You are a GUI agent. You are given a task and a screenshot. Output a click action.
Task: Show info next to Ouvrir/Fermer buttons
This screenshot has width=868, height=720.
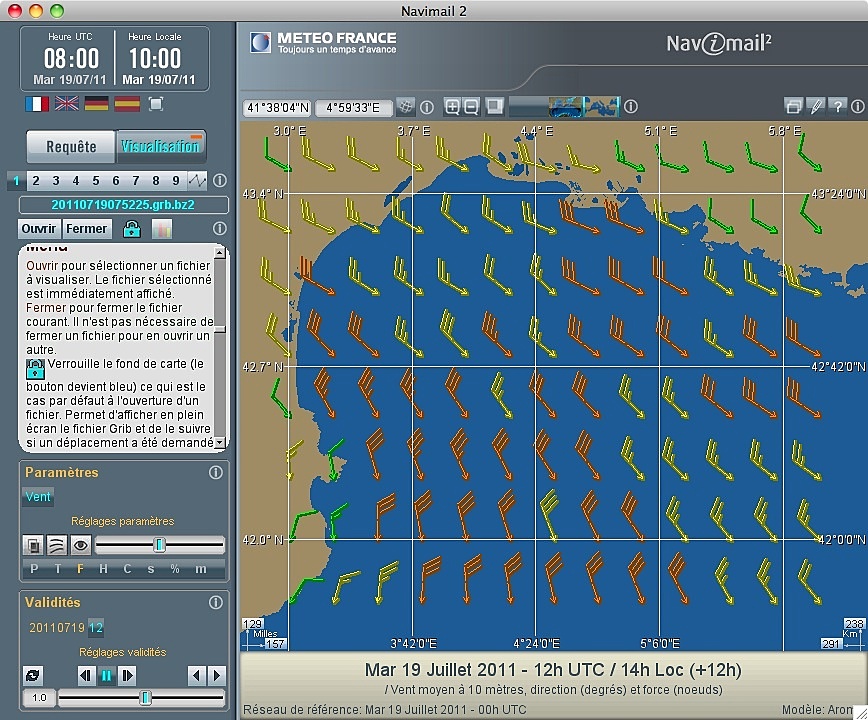click(x=220, y=228)
